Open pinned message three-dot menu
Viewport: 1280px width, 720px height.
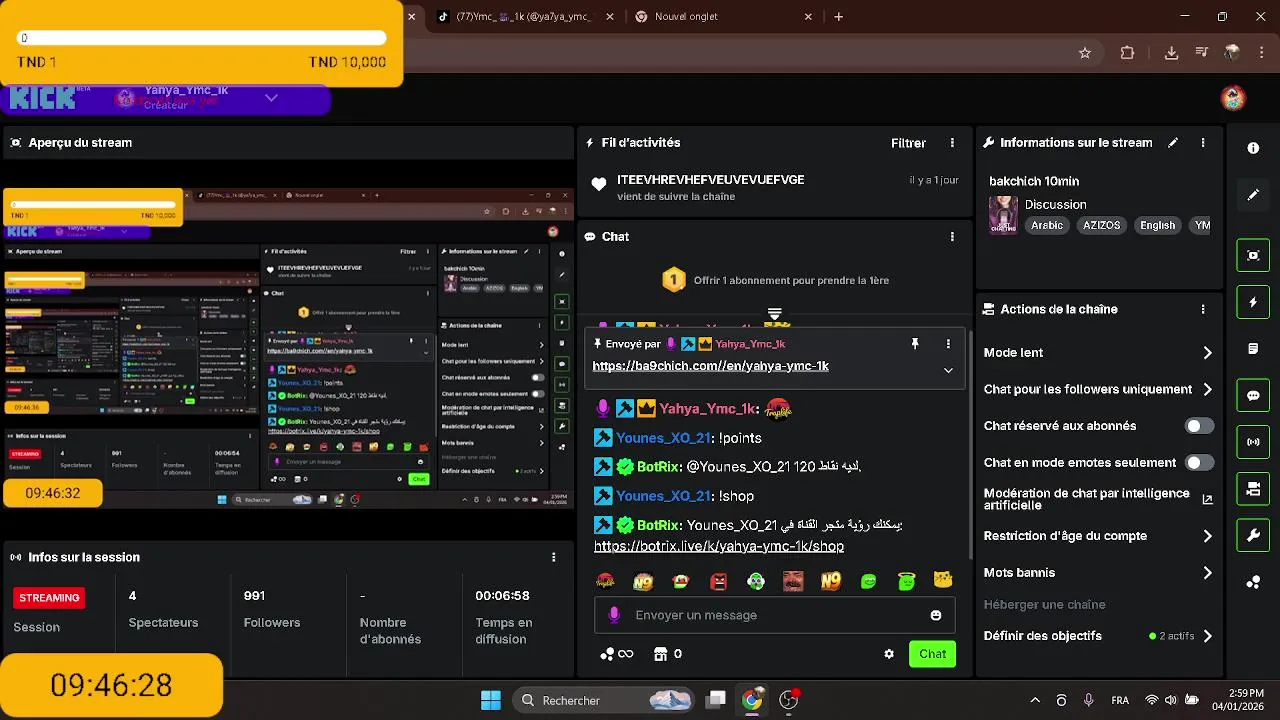coord(948,344)
